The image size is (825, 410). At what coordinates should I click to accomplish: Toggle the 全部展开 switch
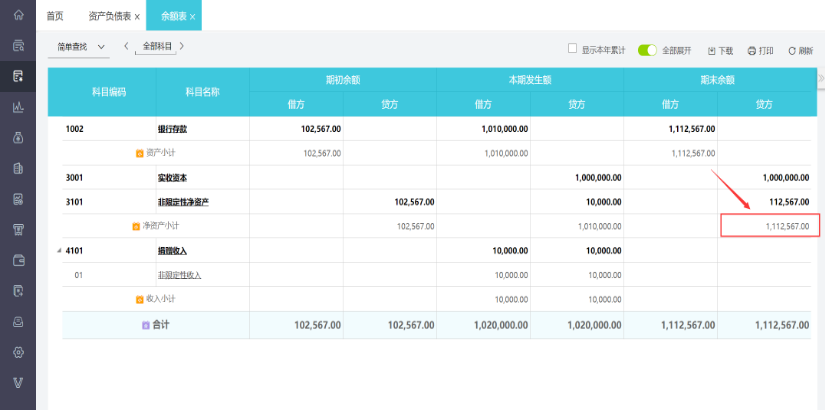(x=647, y=50)
